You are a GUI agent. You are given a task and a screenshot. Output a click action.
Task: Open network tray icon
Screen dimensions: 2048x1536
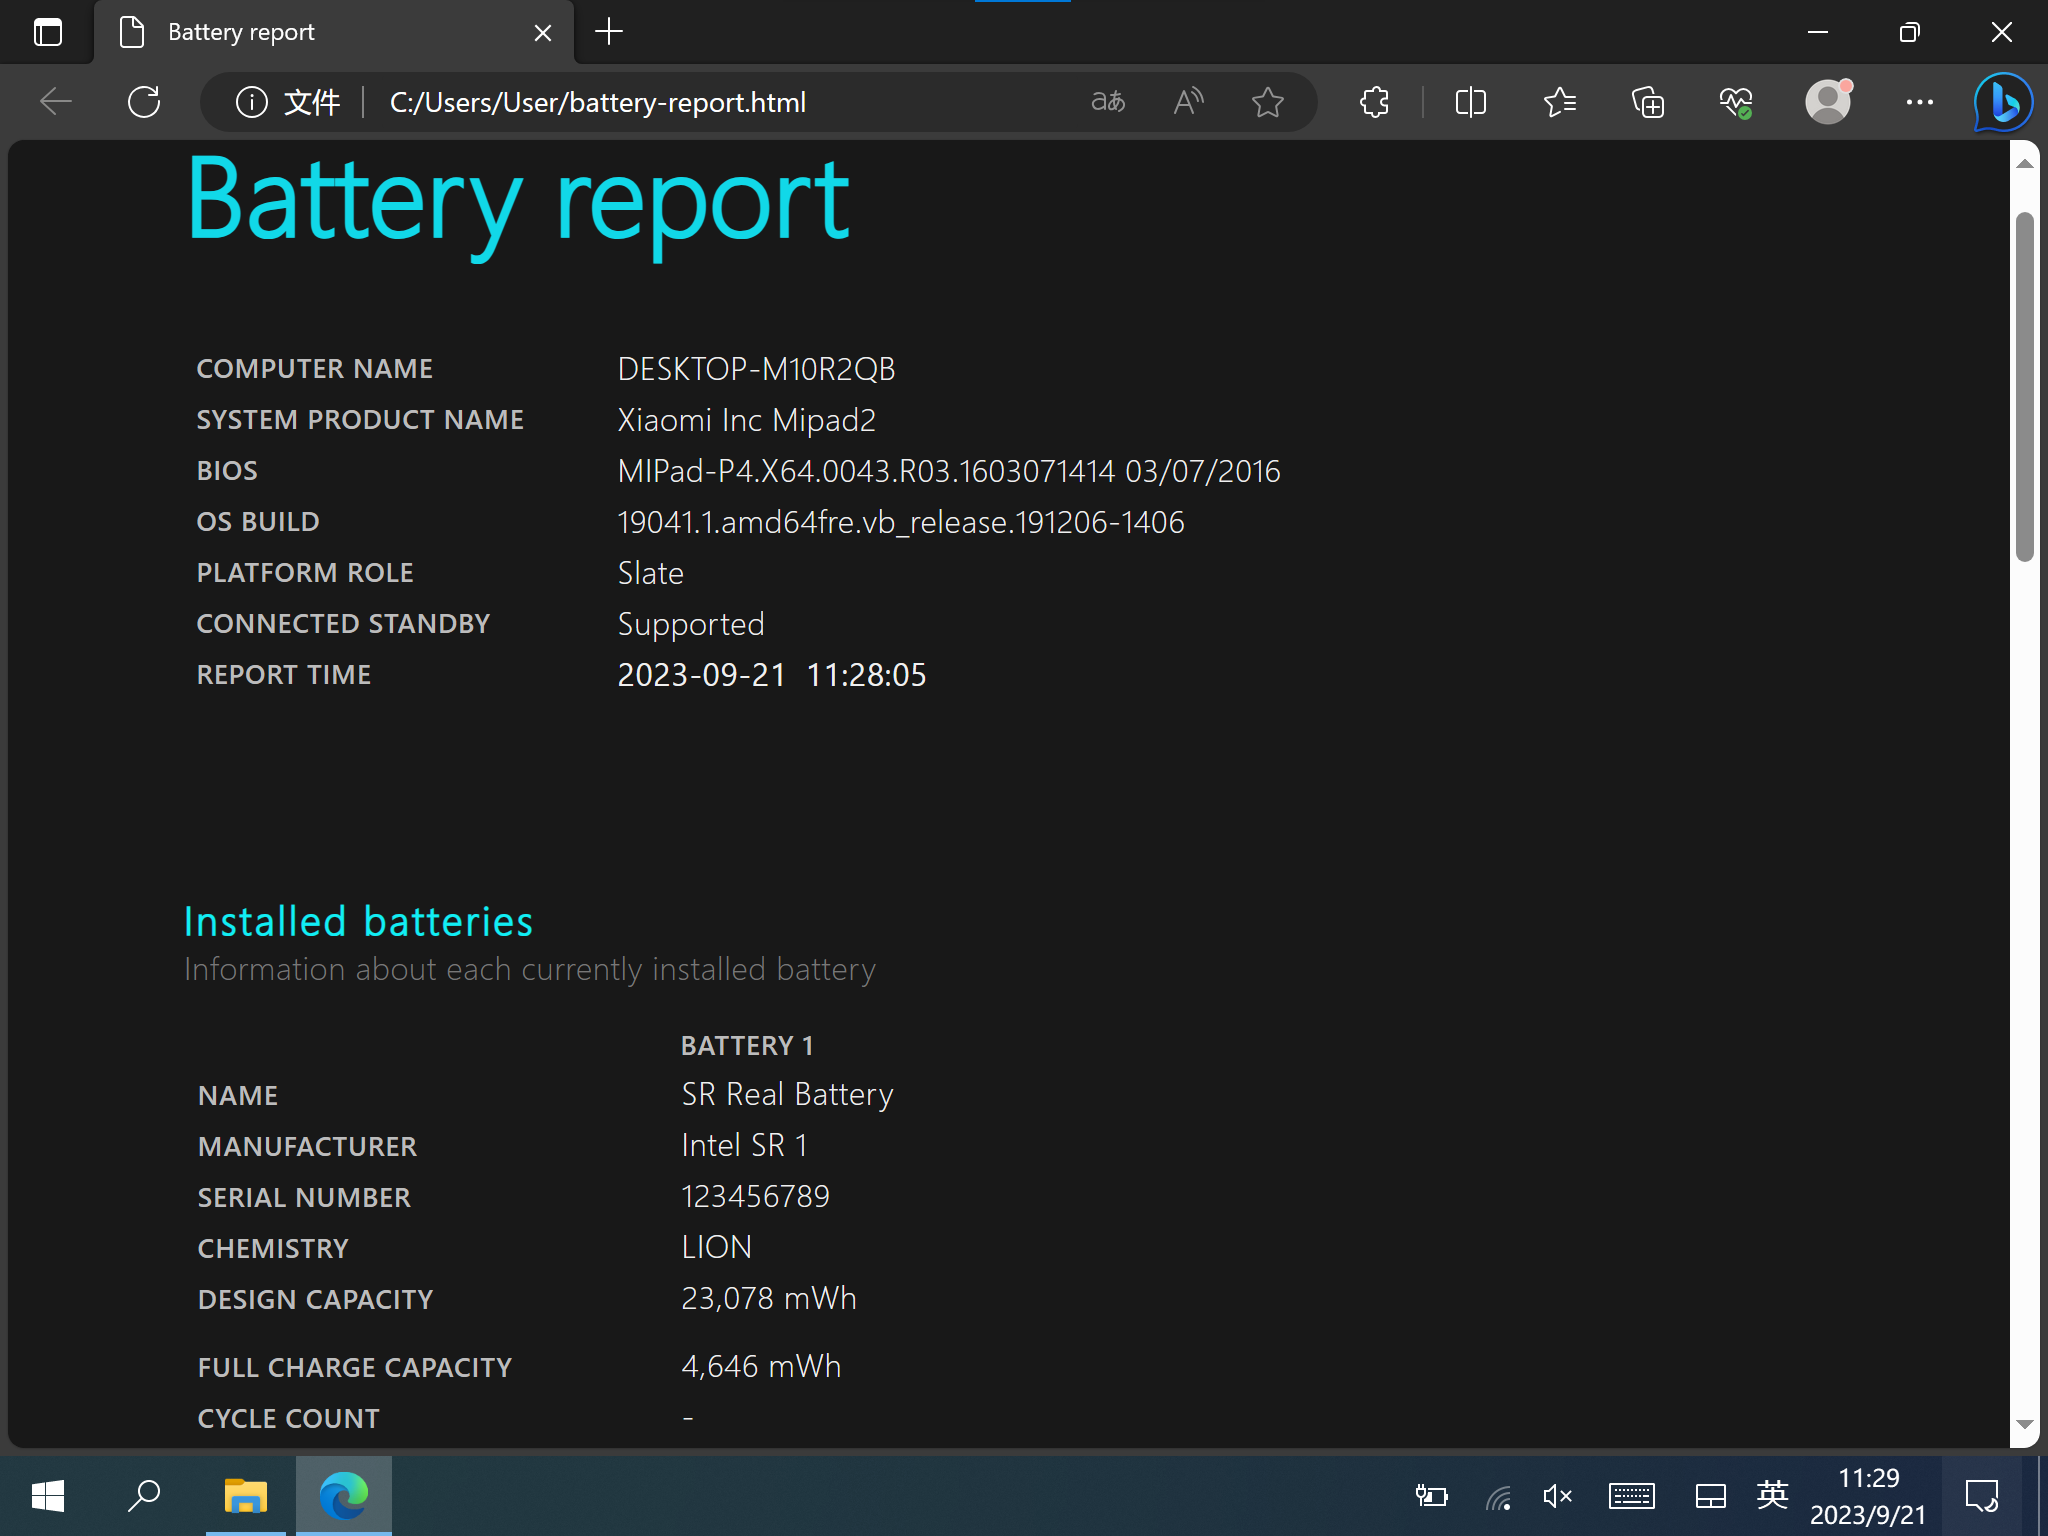(1497, 1496)
